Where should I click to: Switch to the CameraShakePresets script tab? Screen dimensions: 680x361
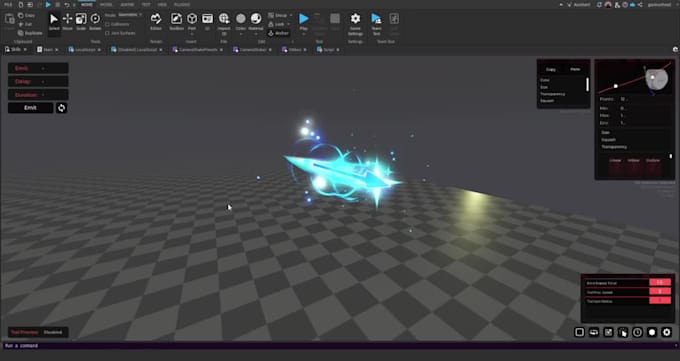click(197, 50)
